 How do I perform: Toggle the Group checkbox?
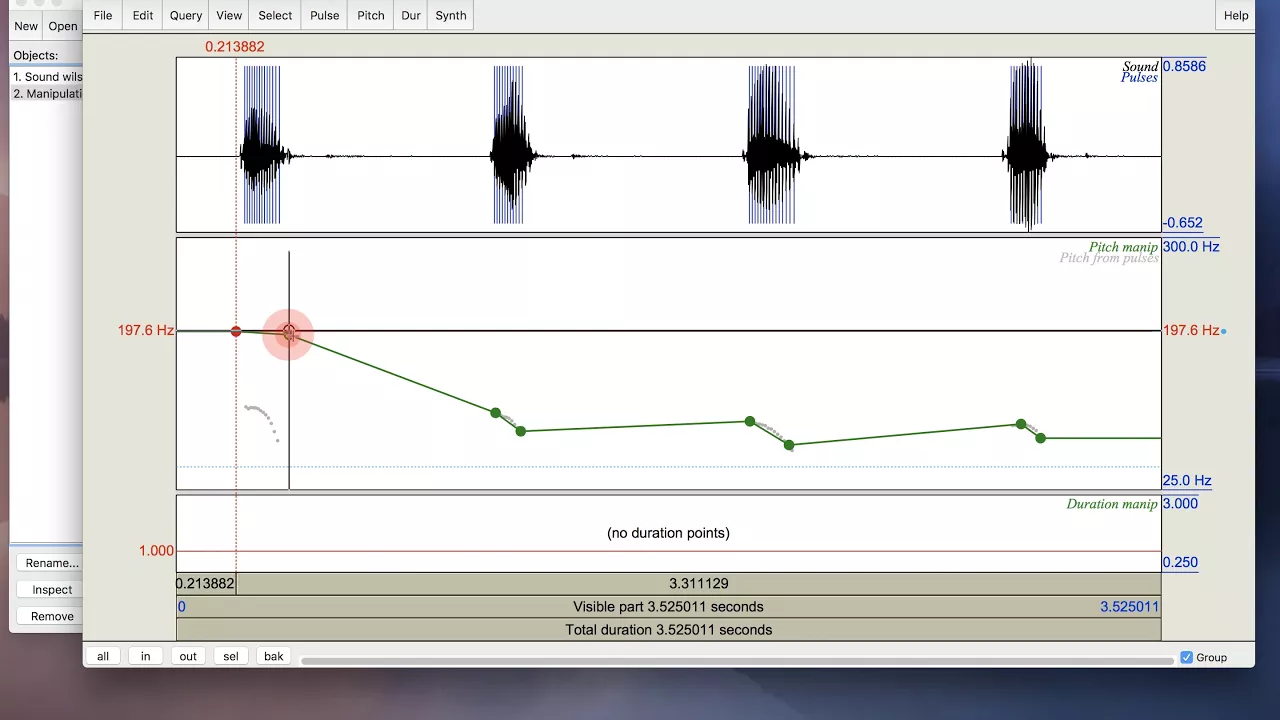tap(1187, 657)
